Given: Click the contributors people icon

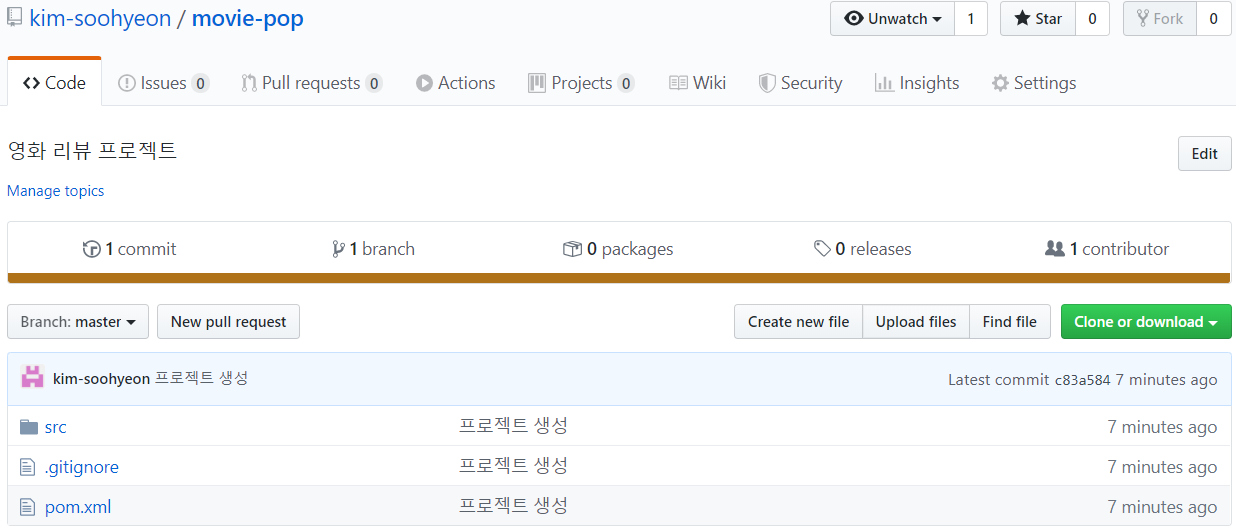Looking at the screenshot, I should pos(1054,249).
